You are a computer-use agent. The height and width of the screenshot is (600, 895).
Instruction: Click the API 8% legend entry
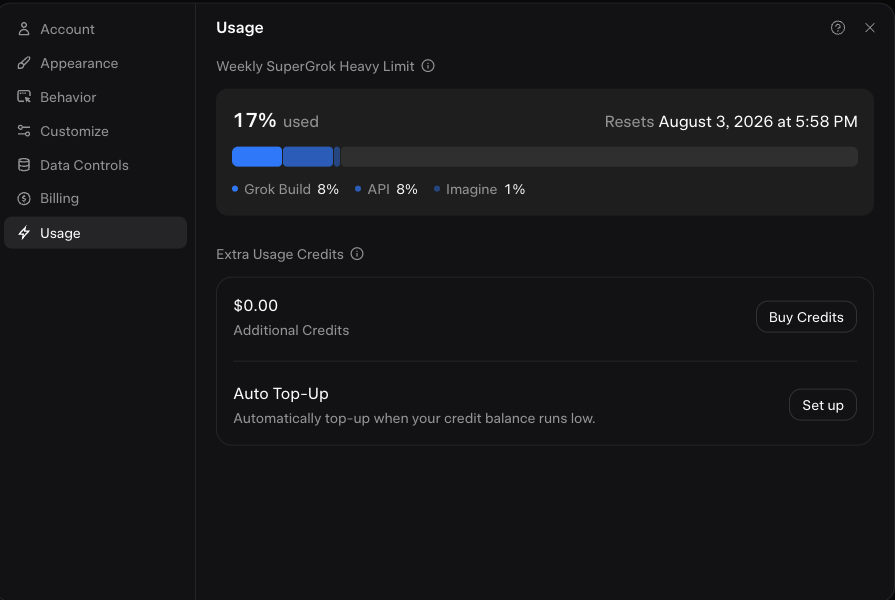point(386,190)
